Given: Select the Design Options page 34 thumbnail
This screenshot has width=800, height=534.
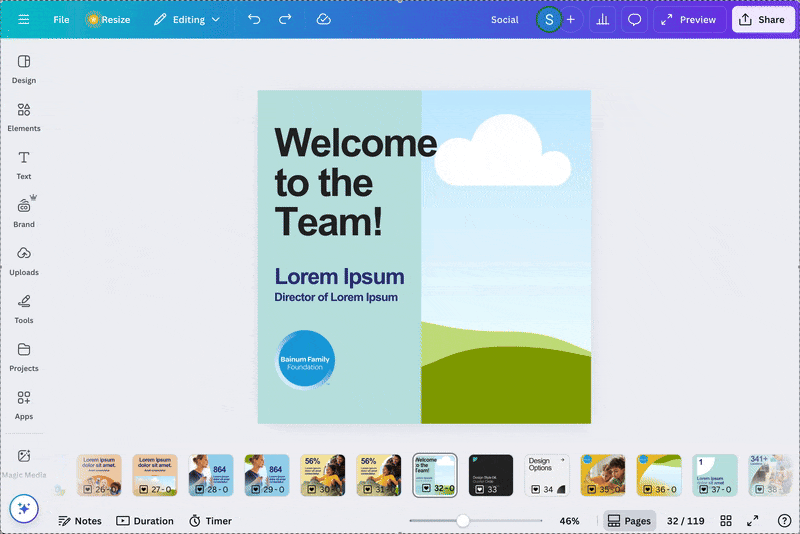Looking at the screenshot, I should pos(547,475).
